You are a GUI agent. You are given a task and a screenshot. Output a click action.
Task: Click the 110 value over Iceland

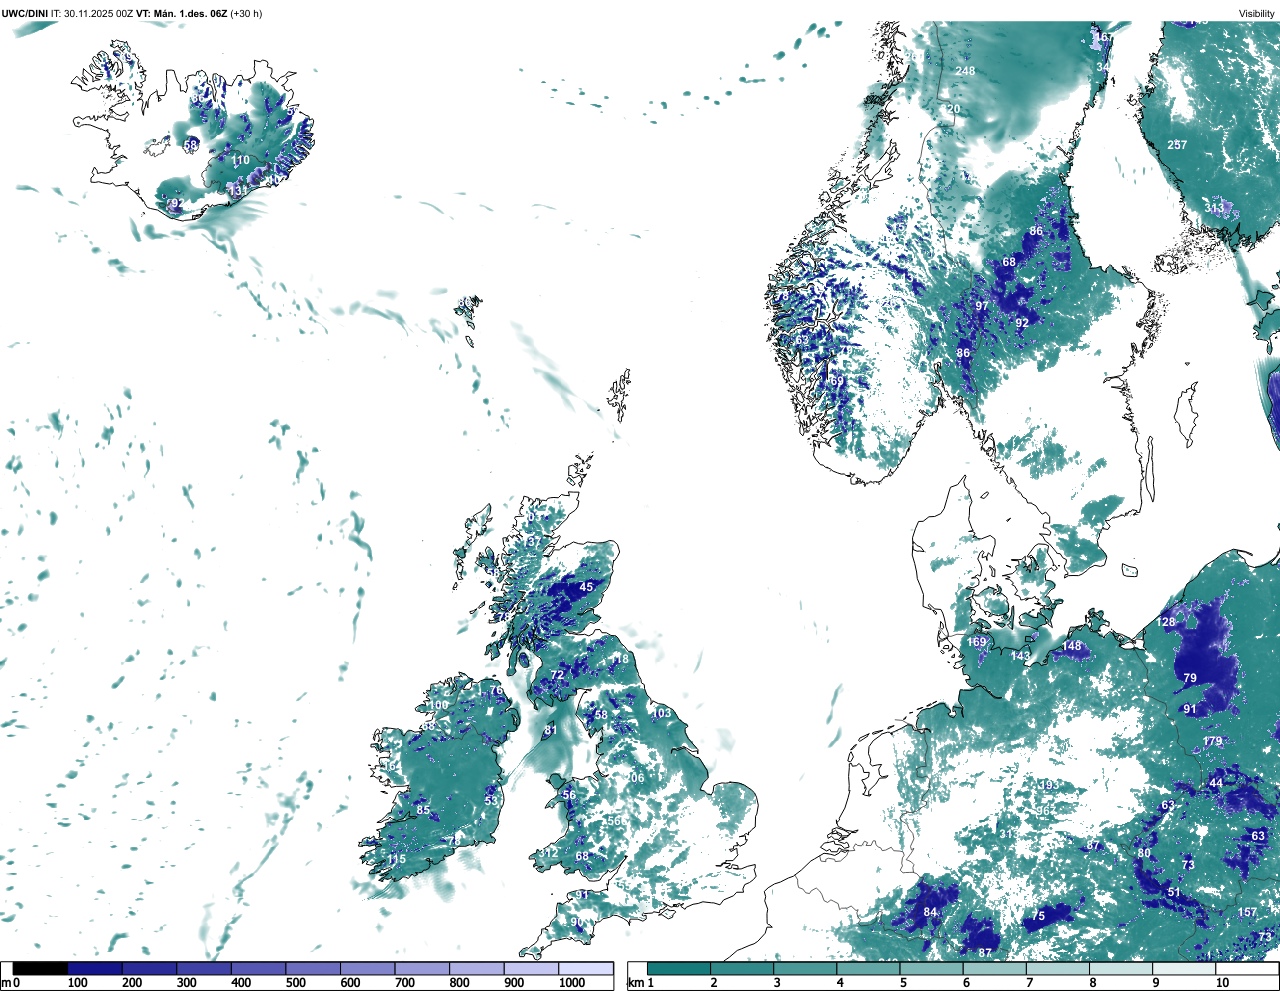[x=241, y=160]
